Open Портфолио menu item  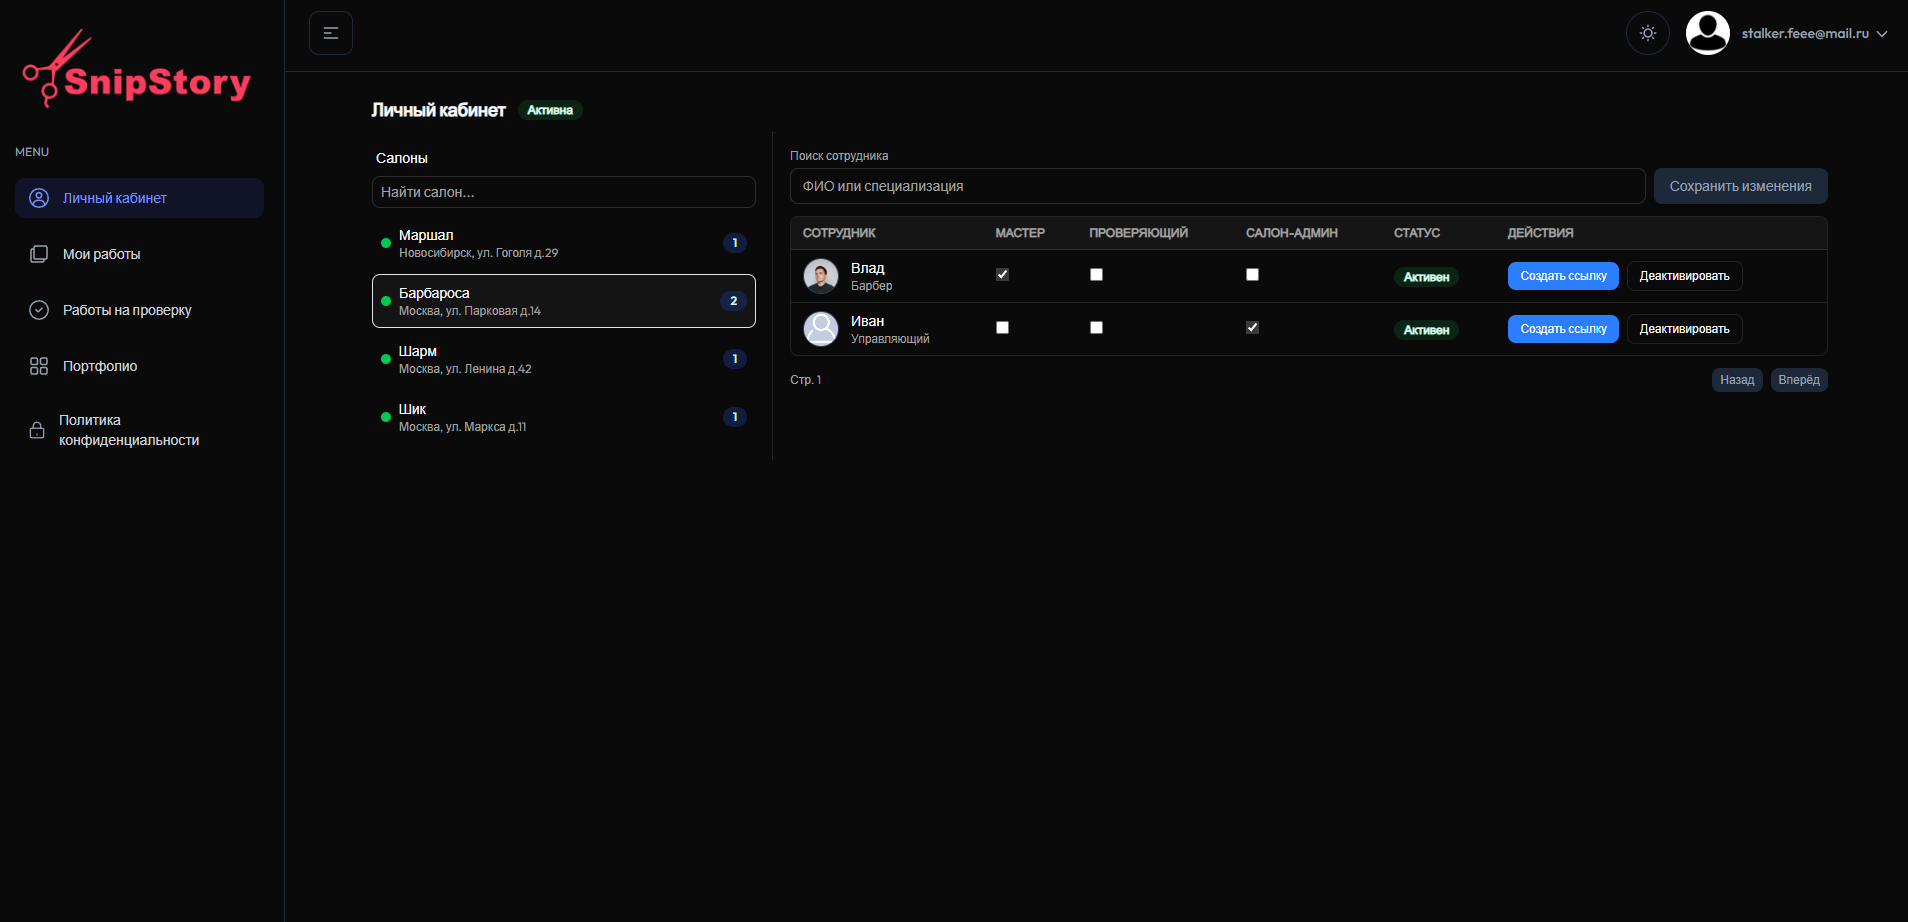point(139,366)
